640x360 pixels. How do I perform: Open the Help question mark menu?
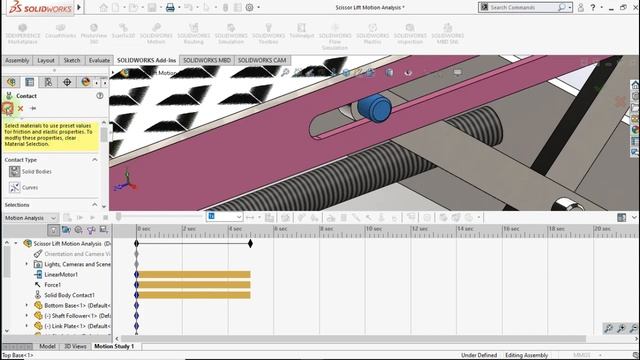tap(593, 7)
